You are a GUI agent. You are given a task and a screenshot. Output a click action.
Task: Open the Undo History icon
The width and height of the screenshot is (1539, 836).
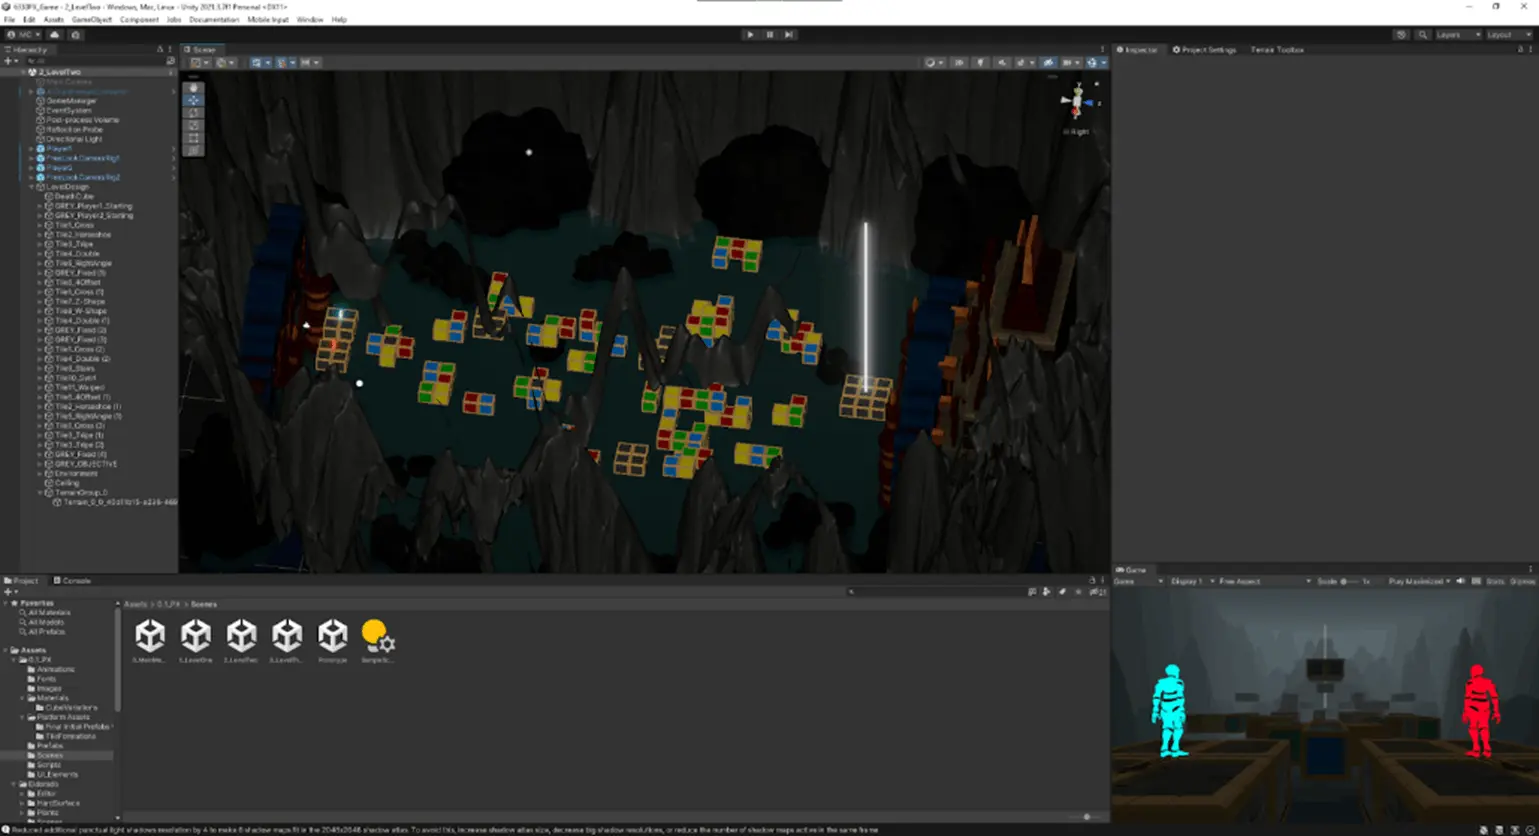click(1401, 35)
